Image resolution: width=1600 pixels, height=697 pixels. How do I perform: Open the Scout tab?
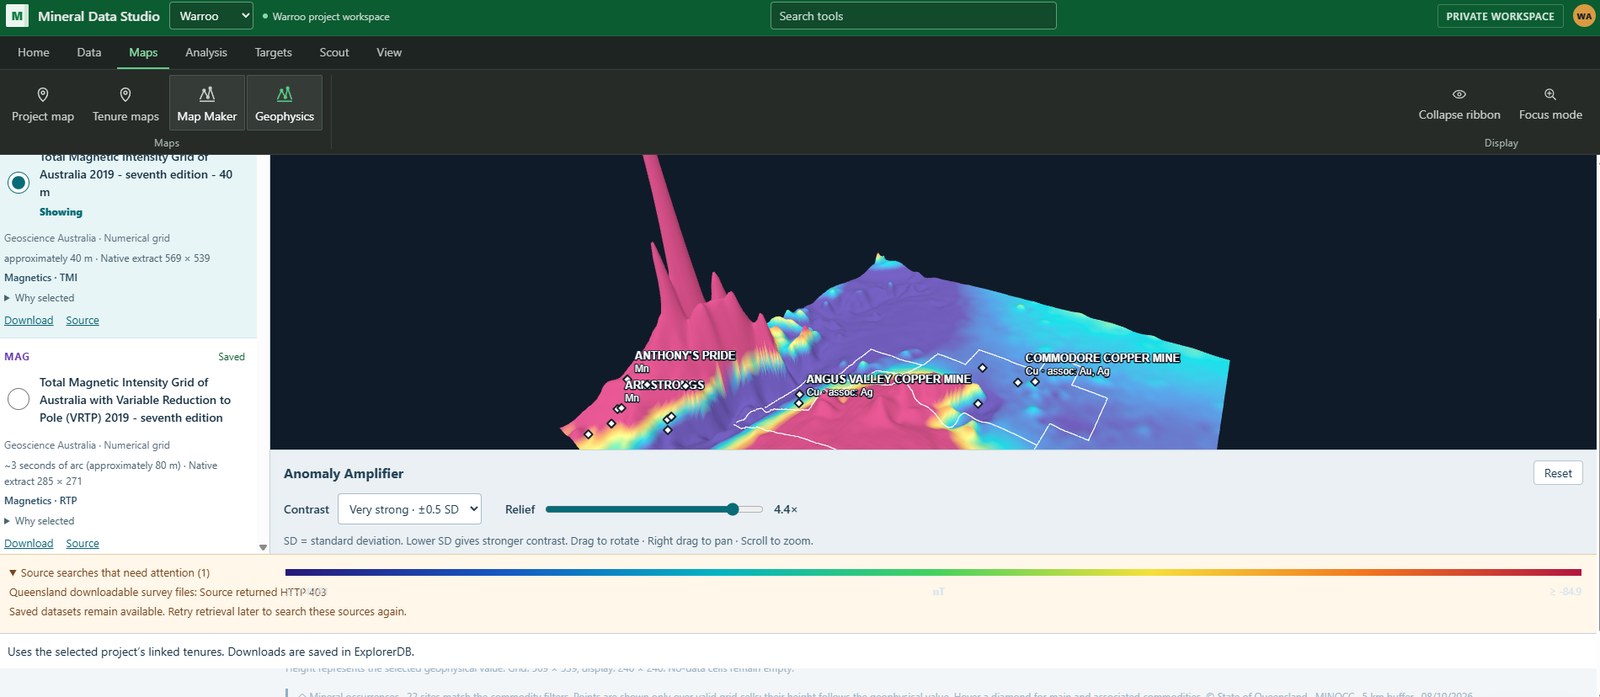(x=334, y=53)
